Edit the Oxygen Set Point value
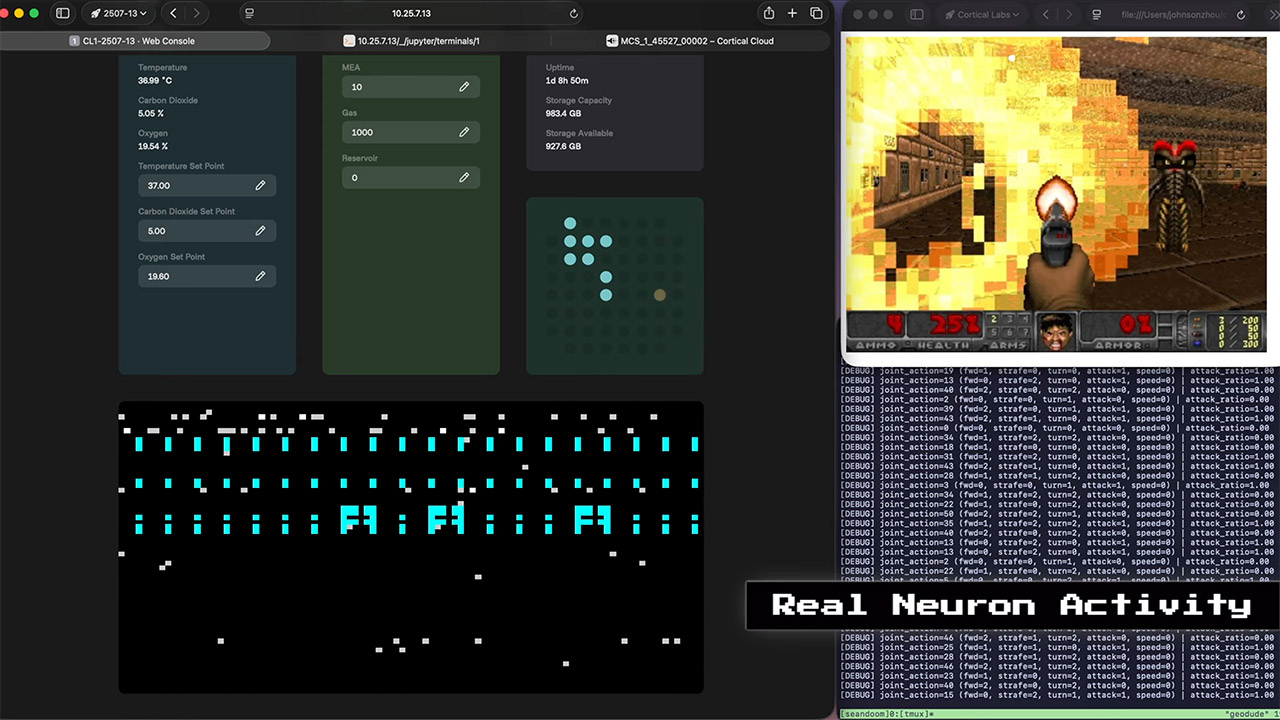The width and height of the screenshot is (1280, 720). point(260,276)
